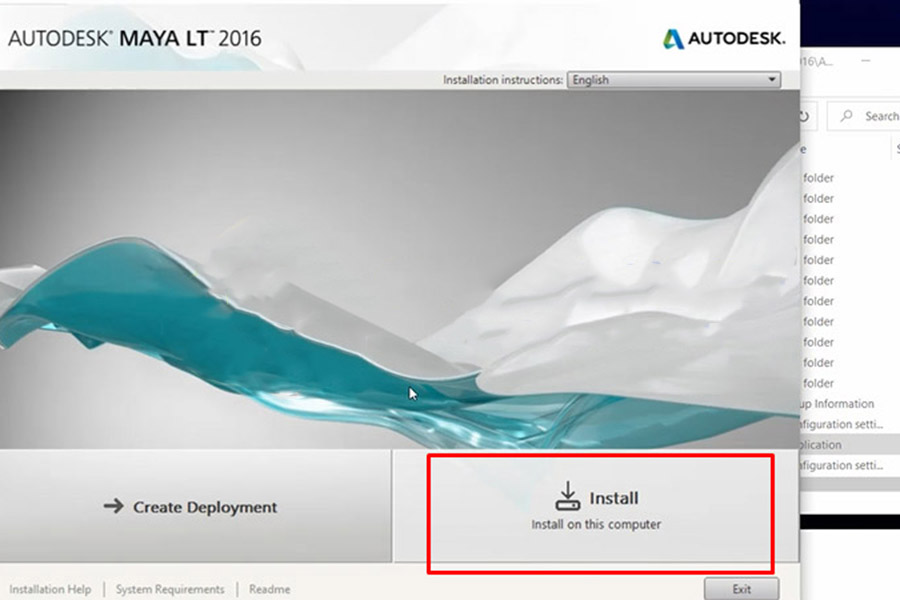
Task: Click Install on this computer button
Action: [595, 506]
